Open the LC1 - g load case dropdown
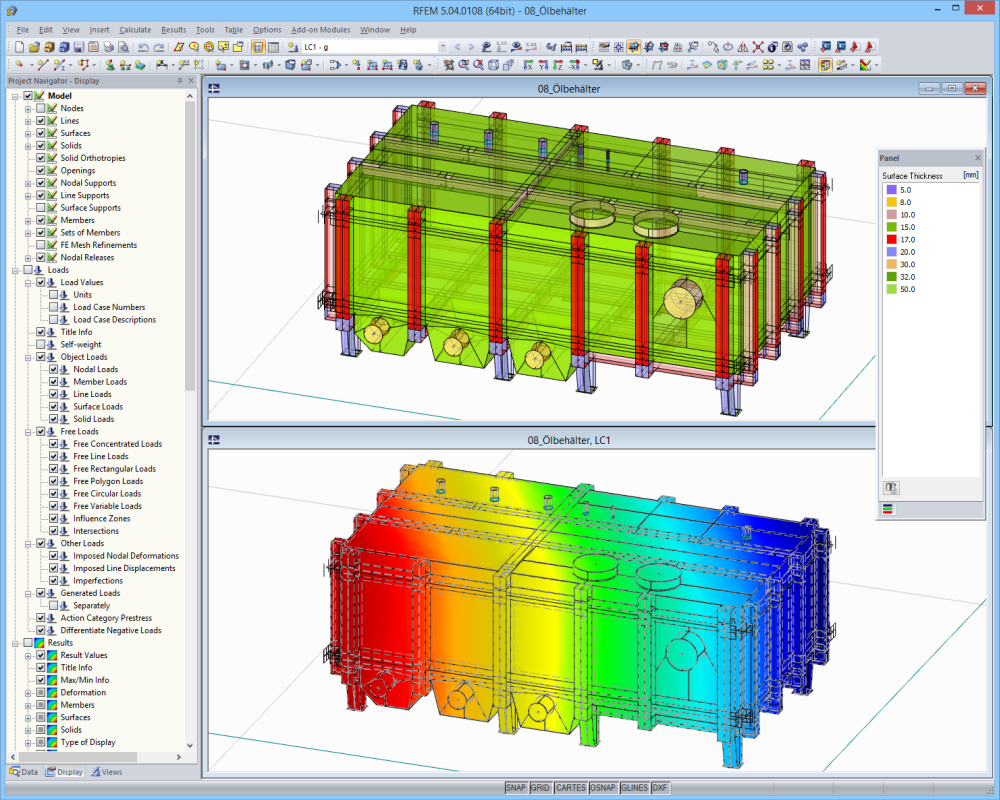The image size is (1000, 800). point(443,45)
